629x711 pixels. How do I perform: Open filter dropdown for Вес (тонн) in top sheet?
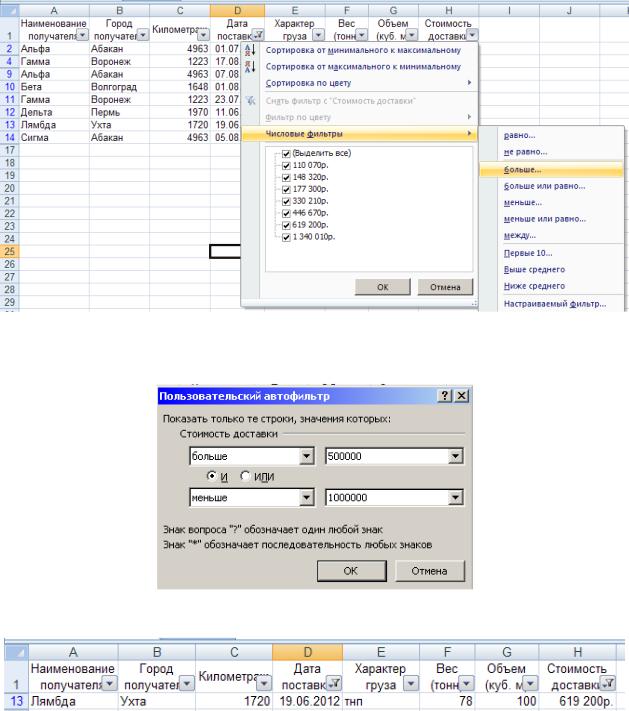click(361, 35)
